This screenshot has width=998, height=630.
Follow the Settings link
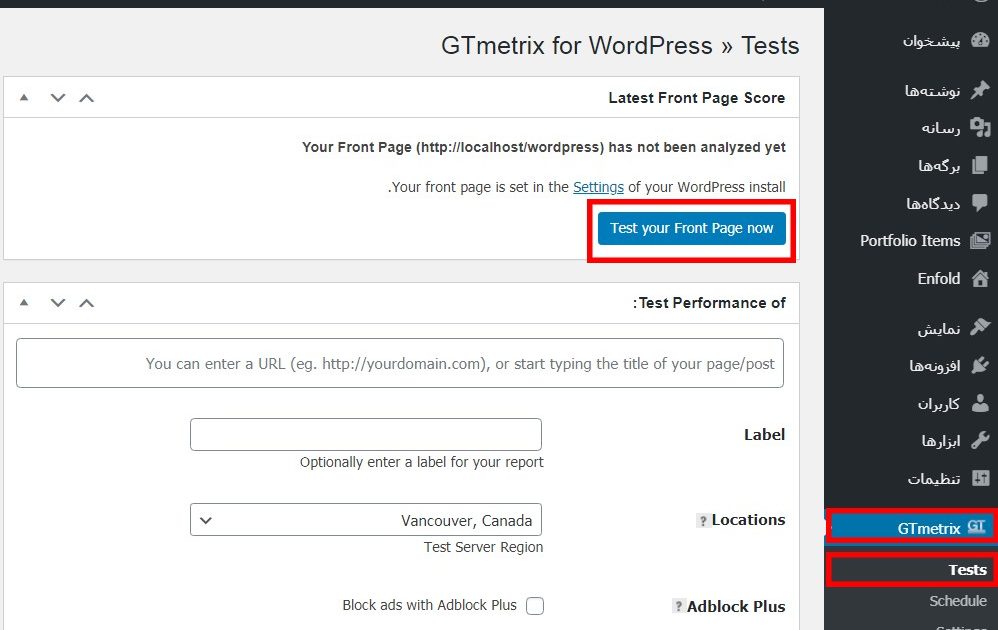click(x=598, y=187)
